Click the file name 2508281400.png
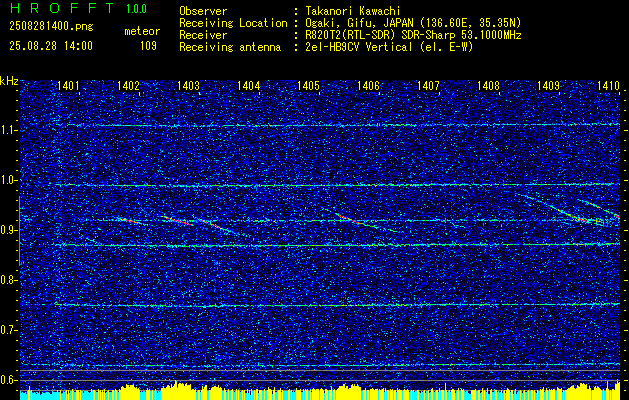The width and height of the screenshot is (629, 400). 51,27
